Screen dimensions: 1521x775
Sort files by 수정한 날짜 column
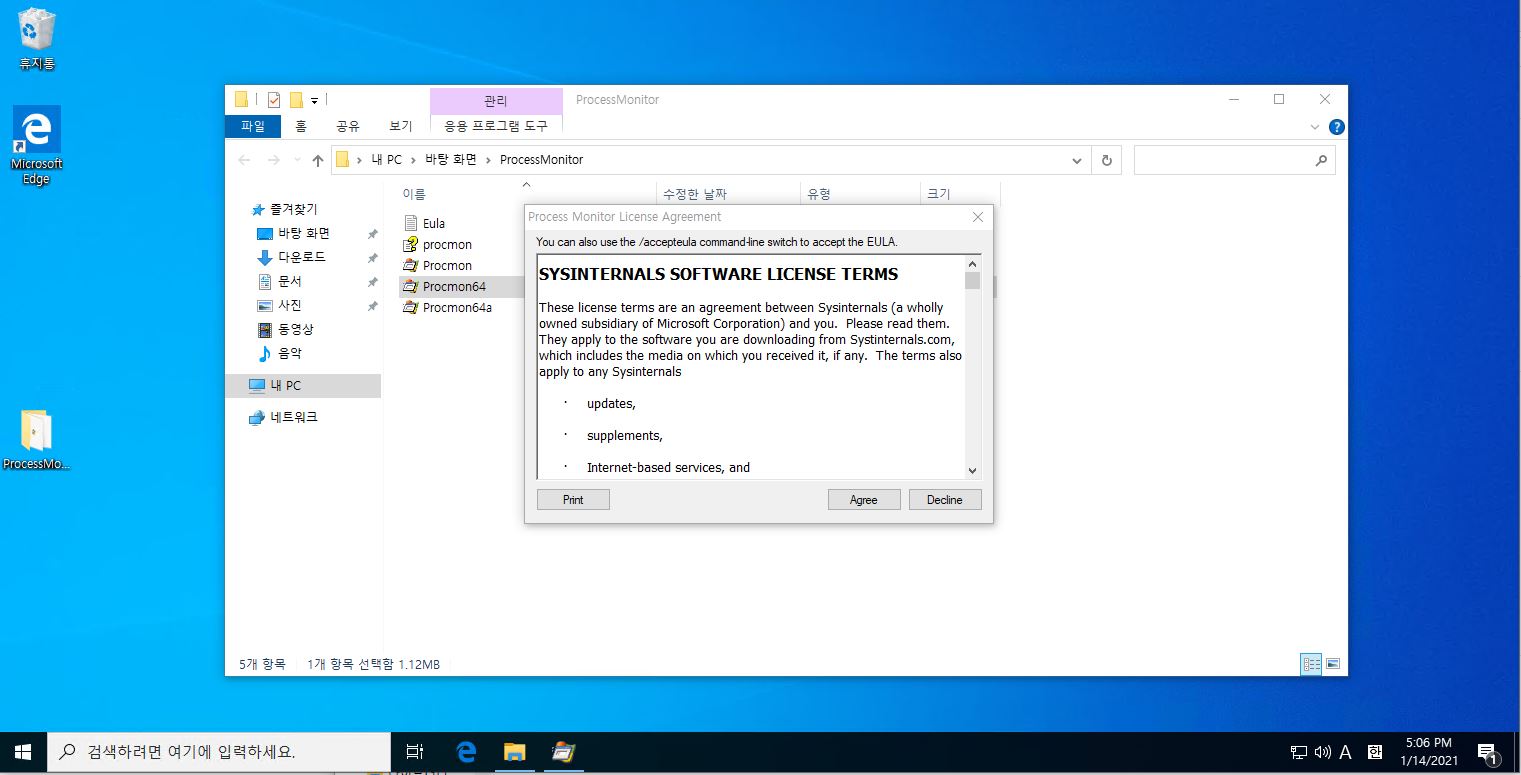point(695,194)
